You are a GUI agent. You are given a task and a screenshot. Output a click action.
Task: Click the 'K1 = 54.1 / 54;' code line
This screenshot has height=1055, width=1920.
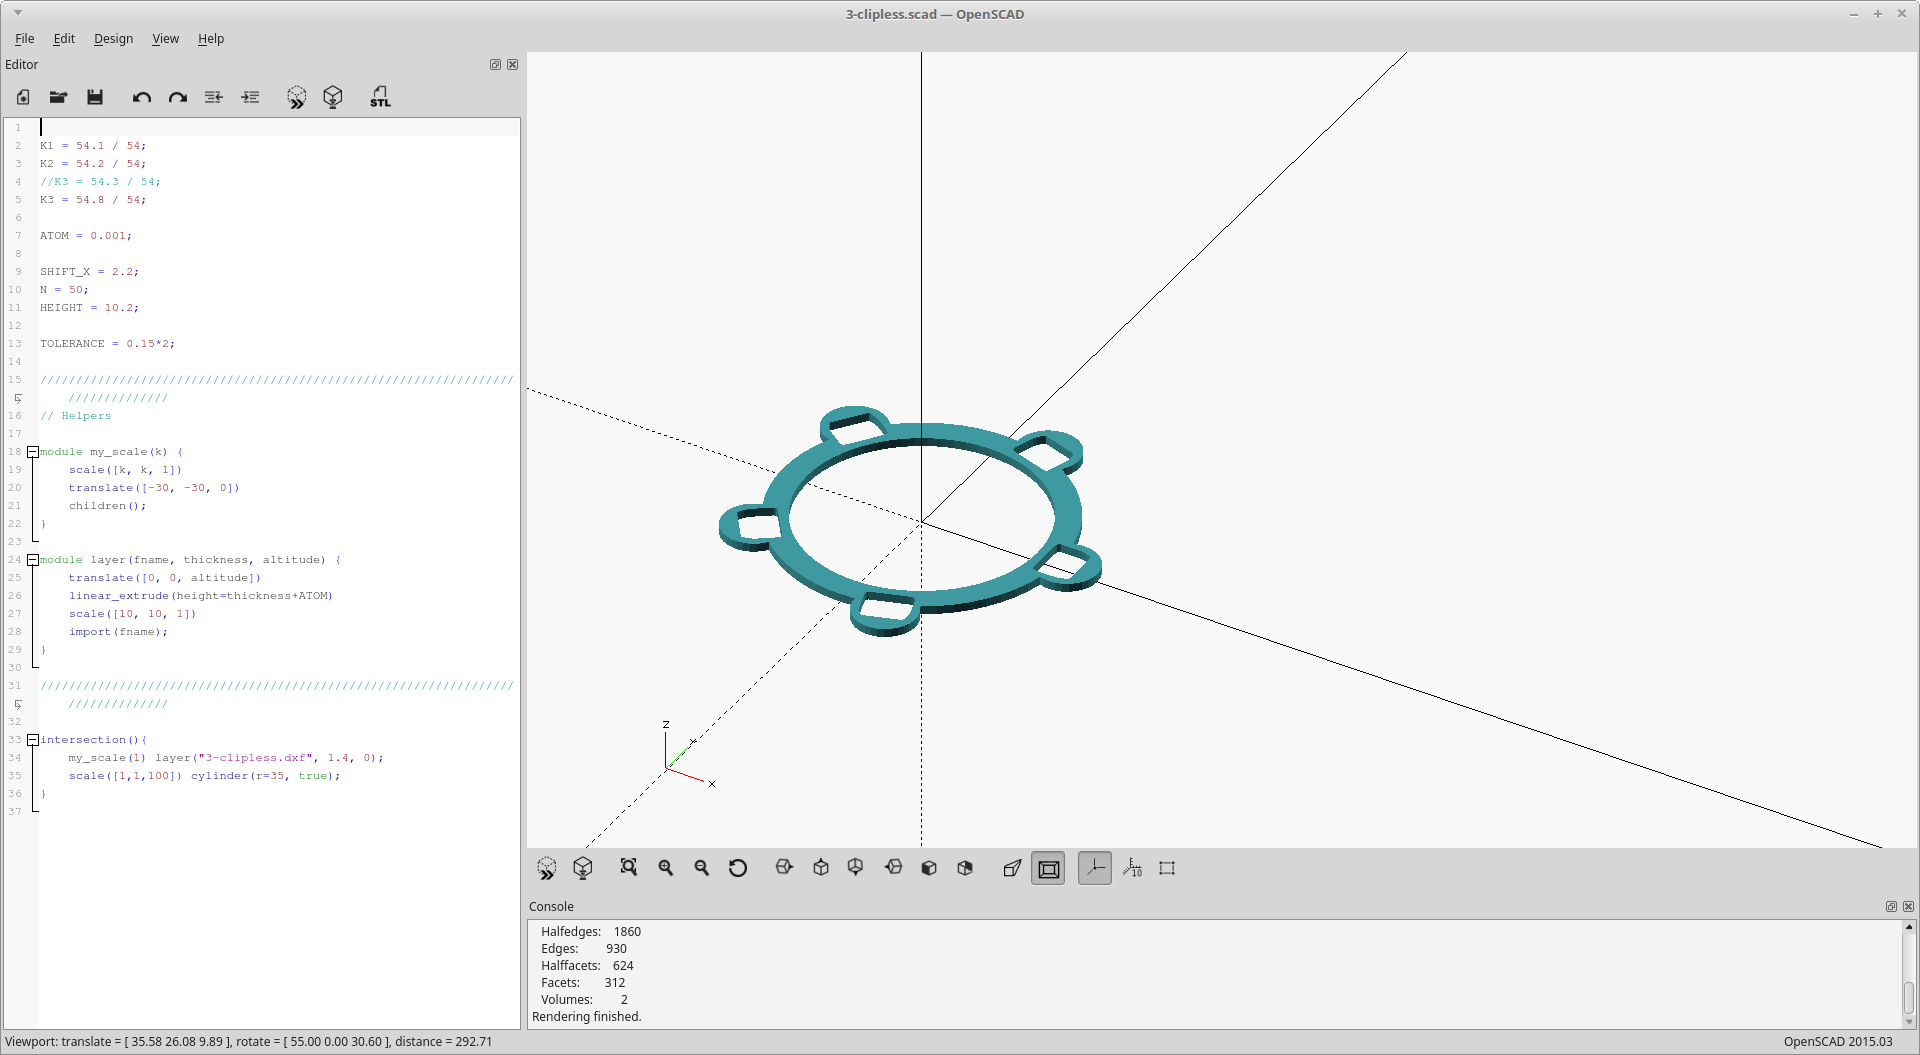click(x=93, y=146)
